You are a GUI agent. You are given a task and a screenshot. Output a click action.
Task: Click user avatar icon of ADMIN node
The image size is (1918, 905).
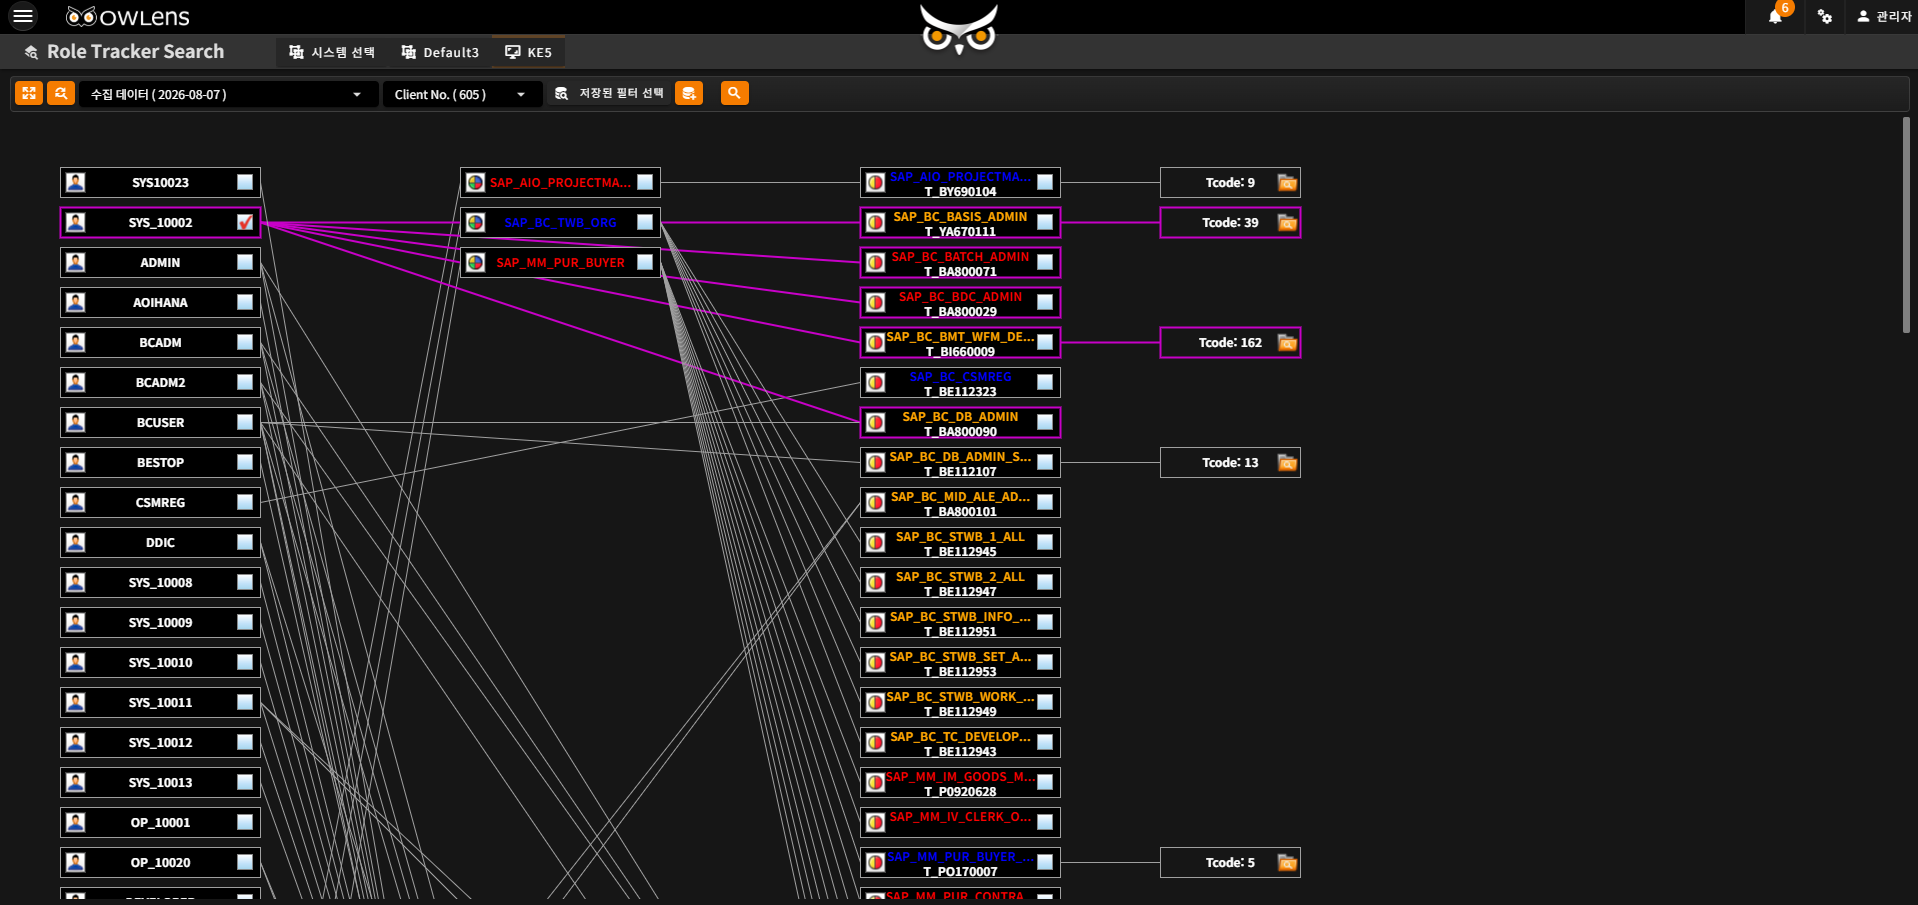click(76, 262)
